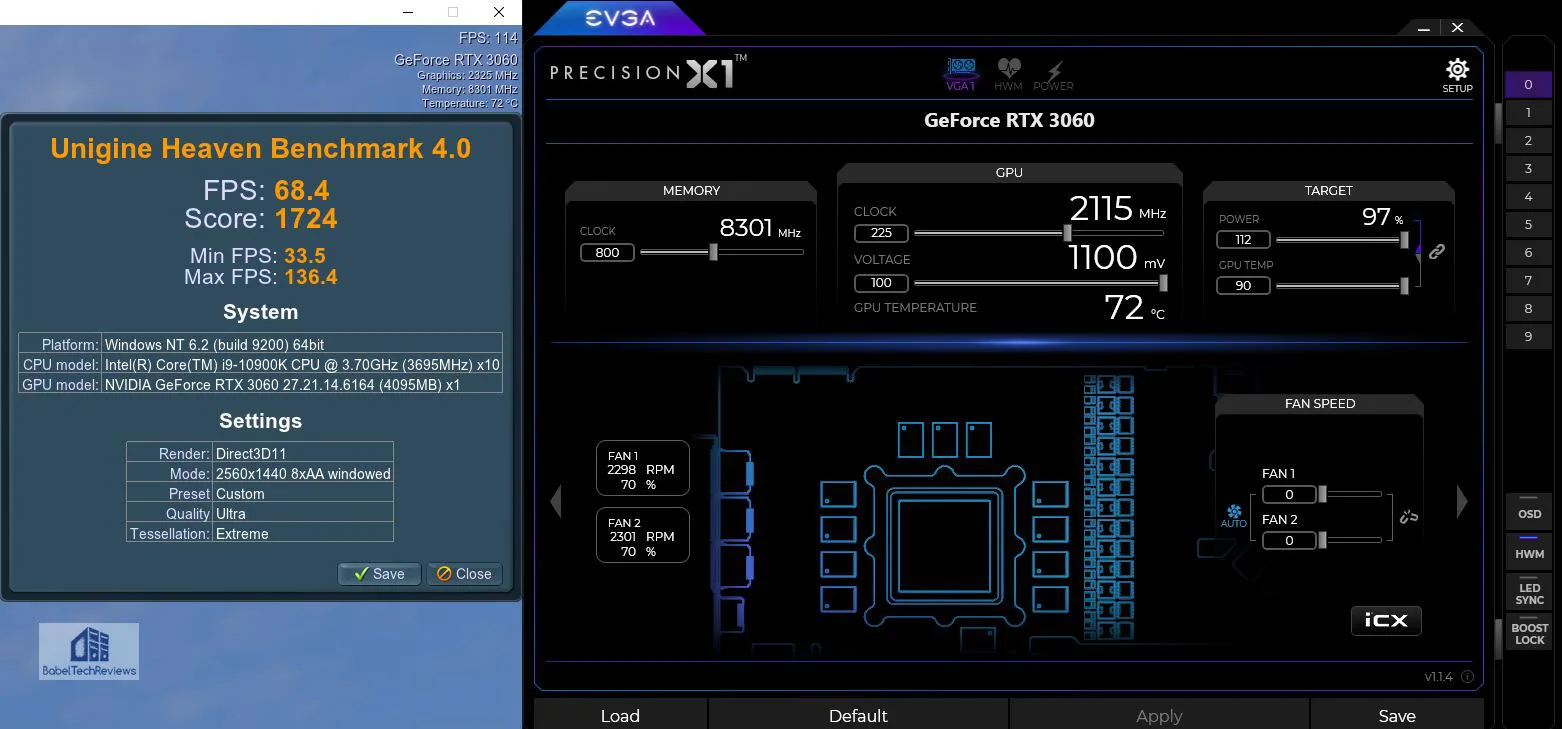Select profile slot 6
This screenshot has width=1562, height=729.
click(1528, 253)
